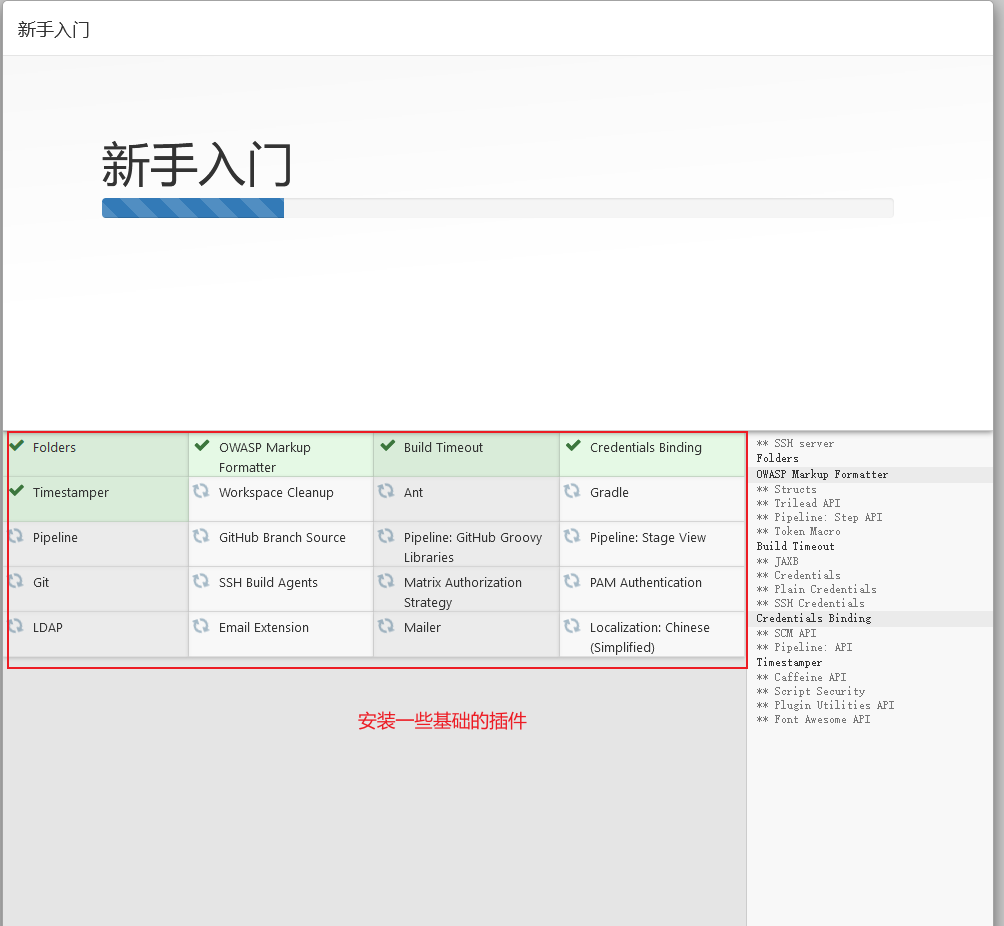The width and height of the screenshot is (1004, 926).
Task: Click the small 新手入门 title in header
Action: (x=54, y=29)
